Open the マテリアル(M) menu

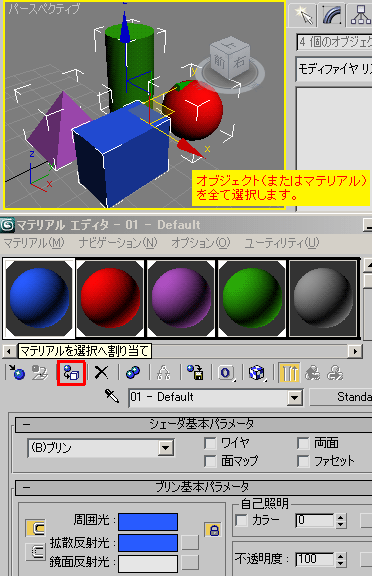33,243
